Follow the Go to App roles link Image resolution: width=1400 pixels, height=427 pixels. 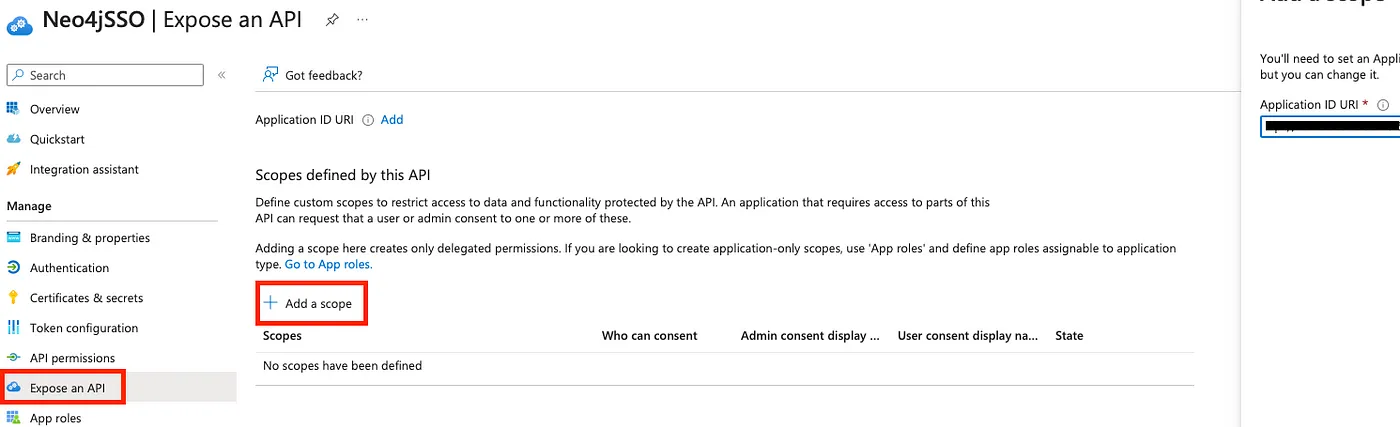(328, 264)
